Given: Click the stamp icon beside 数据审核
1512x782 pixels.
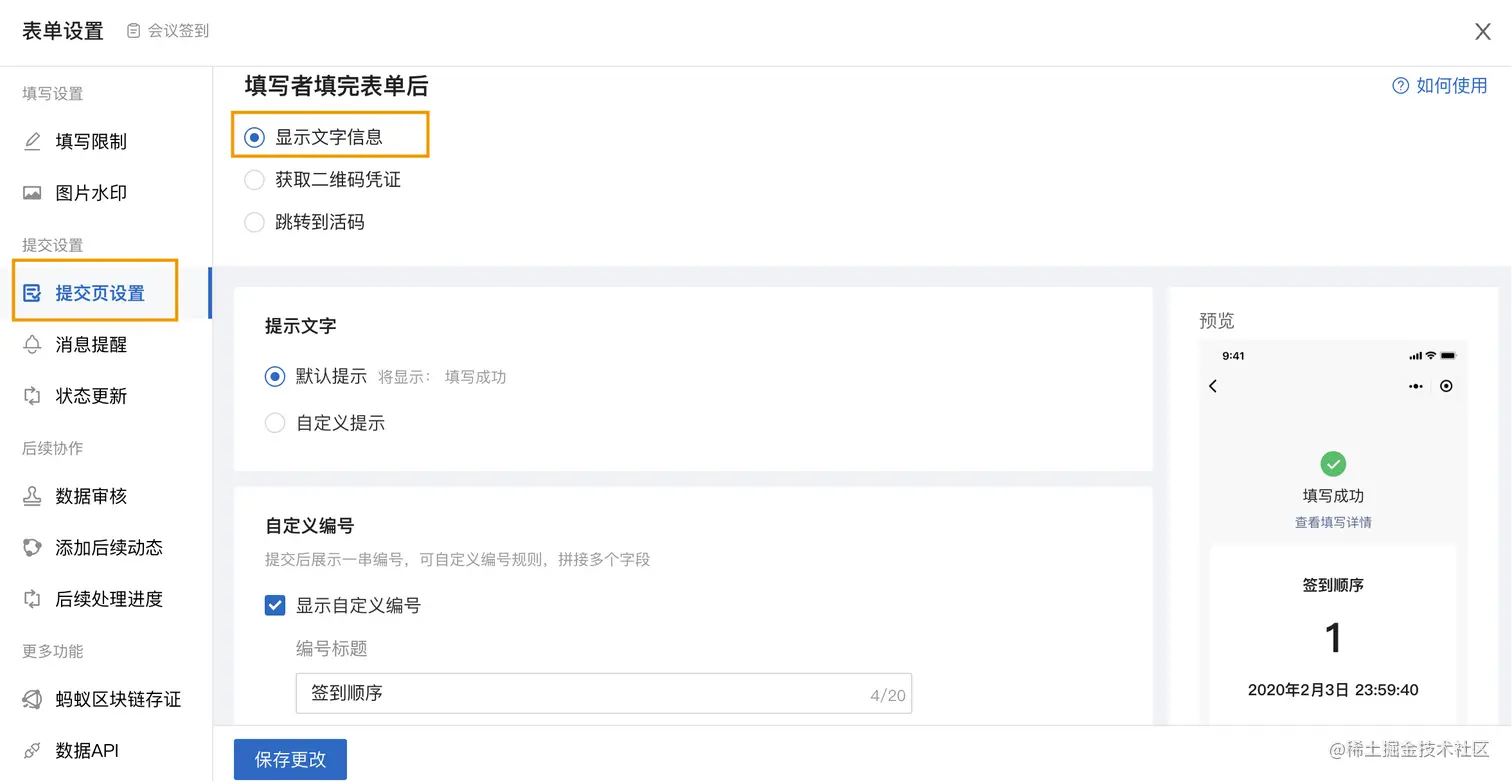Looking at the screenshot, I should pyautogui.click(x=33, y=496).
